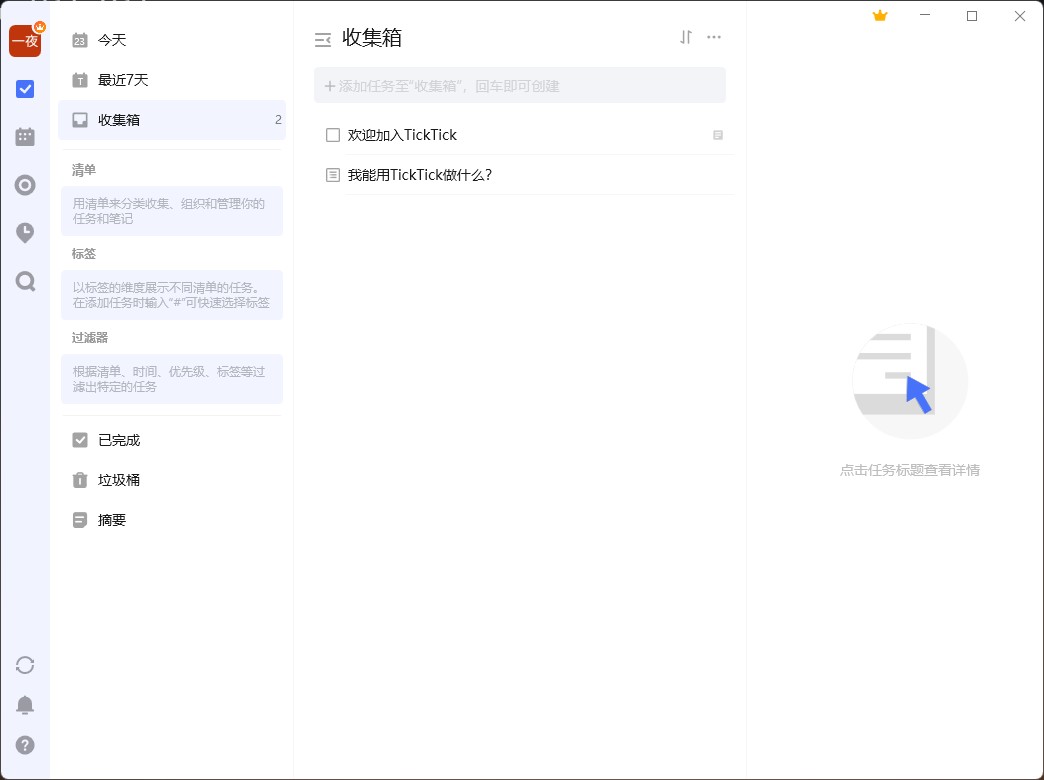Click the 最近7天 calendar icon

[80, 80]
